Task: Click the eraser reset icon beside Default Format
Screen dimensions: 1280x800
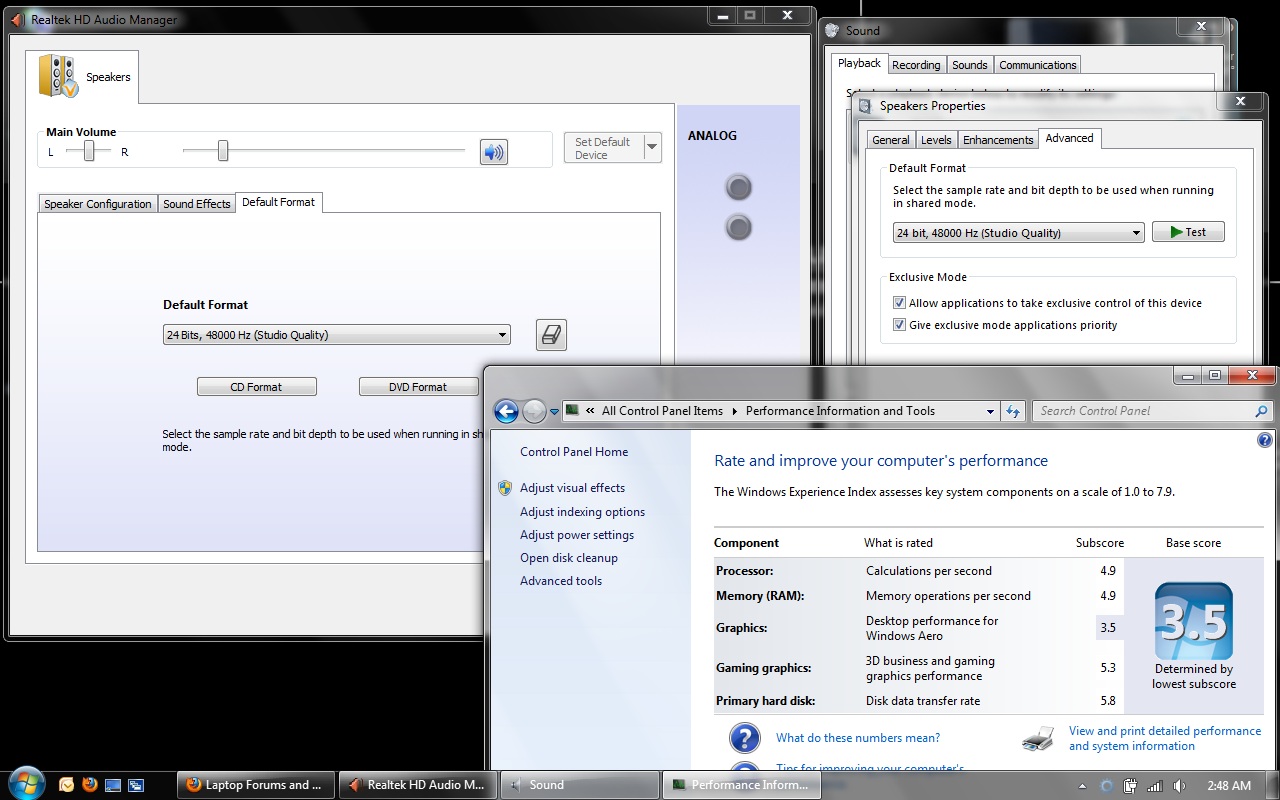Action: (x=551, y=335)
